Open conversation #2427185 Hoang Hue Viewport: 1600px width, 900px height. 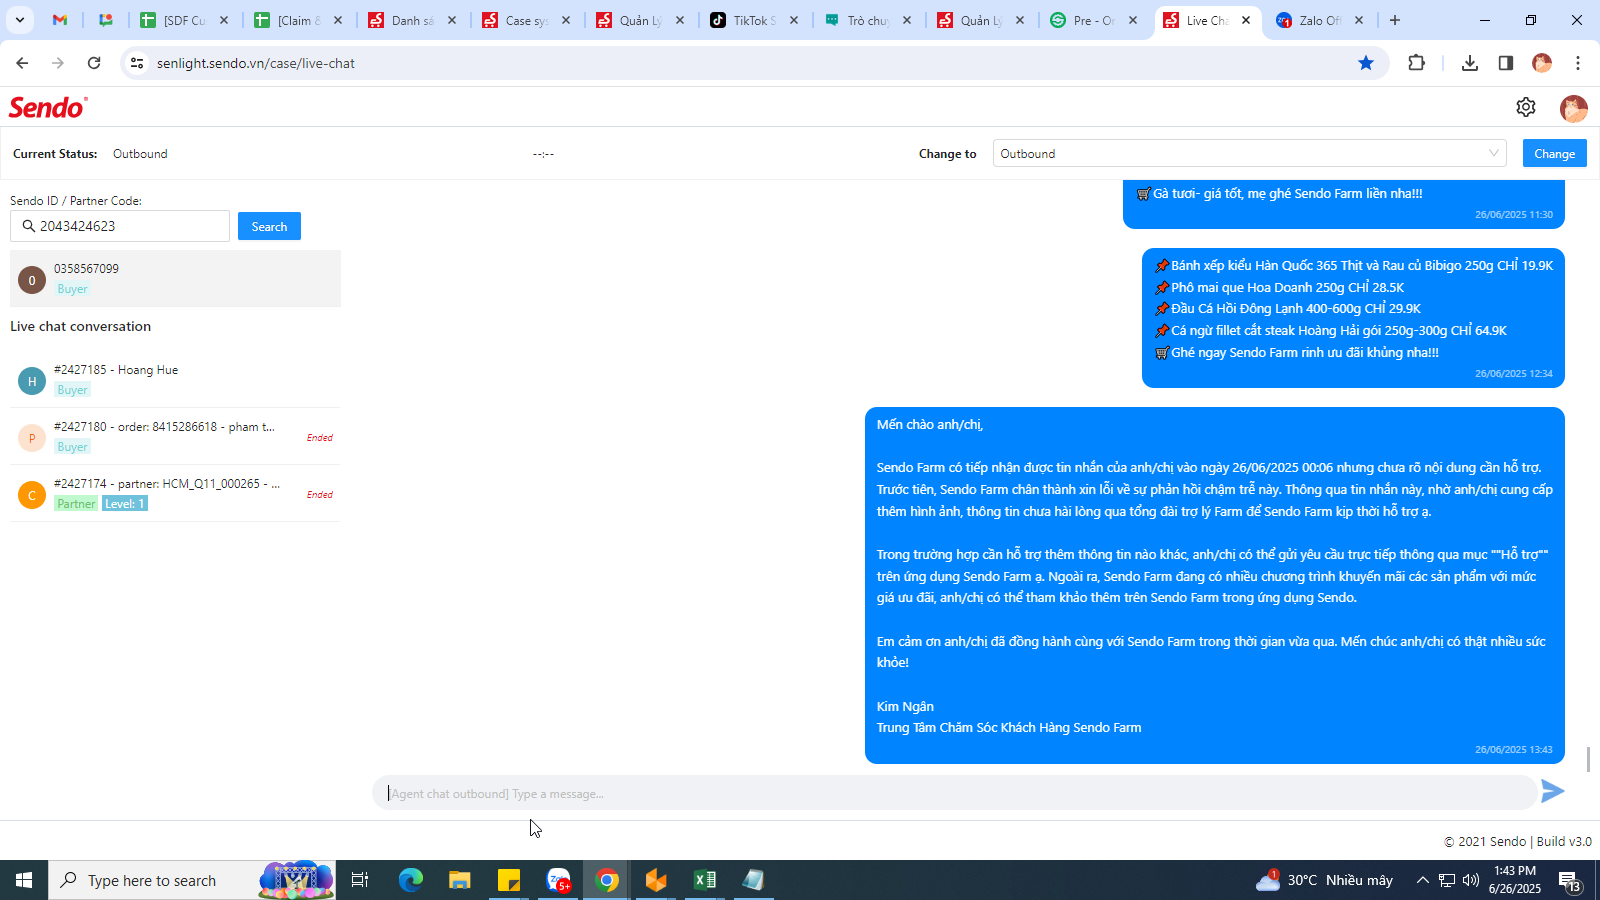click(175, 379)
